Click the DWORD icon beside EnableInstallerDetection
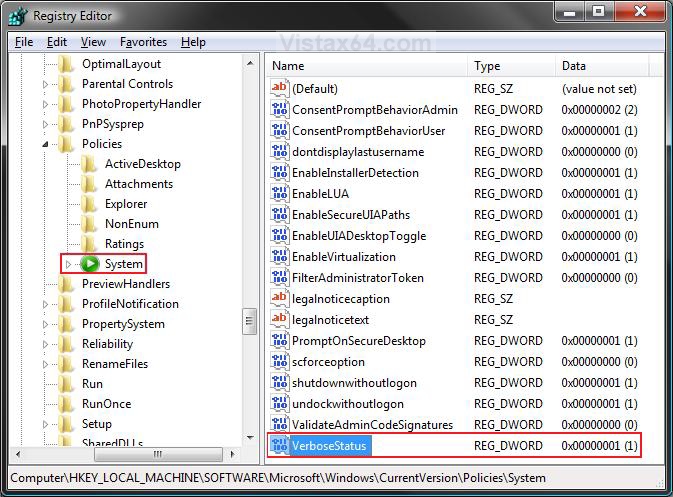Screen dimensions: 673x497 click(279, 173)
